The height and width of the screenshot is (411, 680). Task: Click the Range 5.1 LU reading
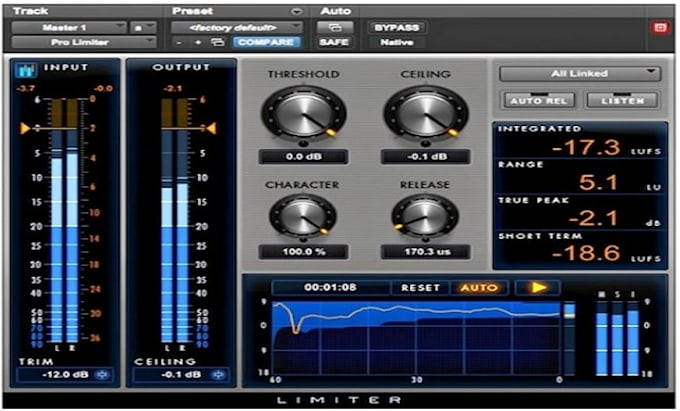tap(598, 183)
